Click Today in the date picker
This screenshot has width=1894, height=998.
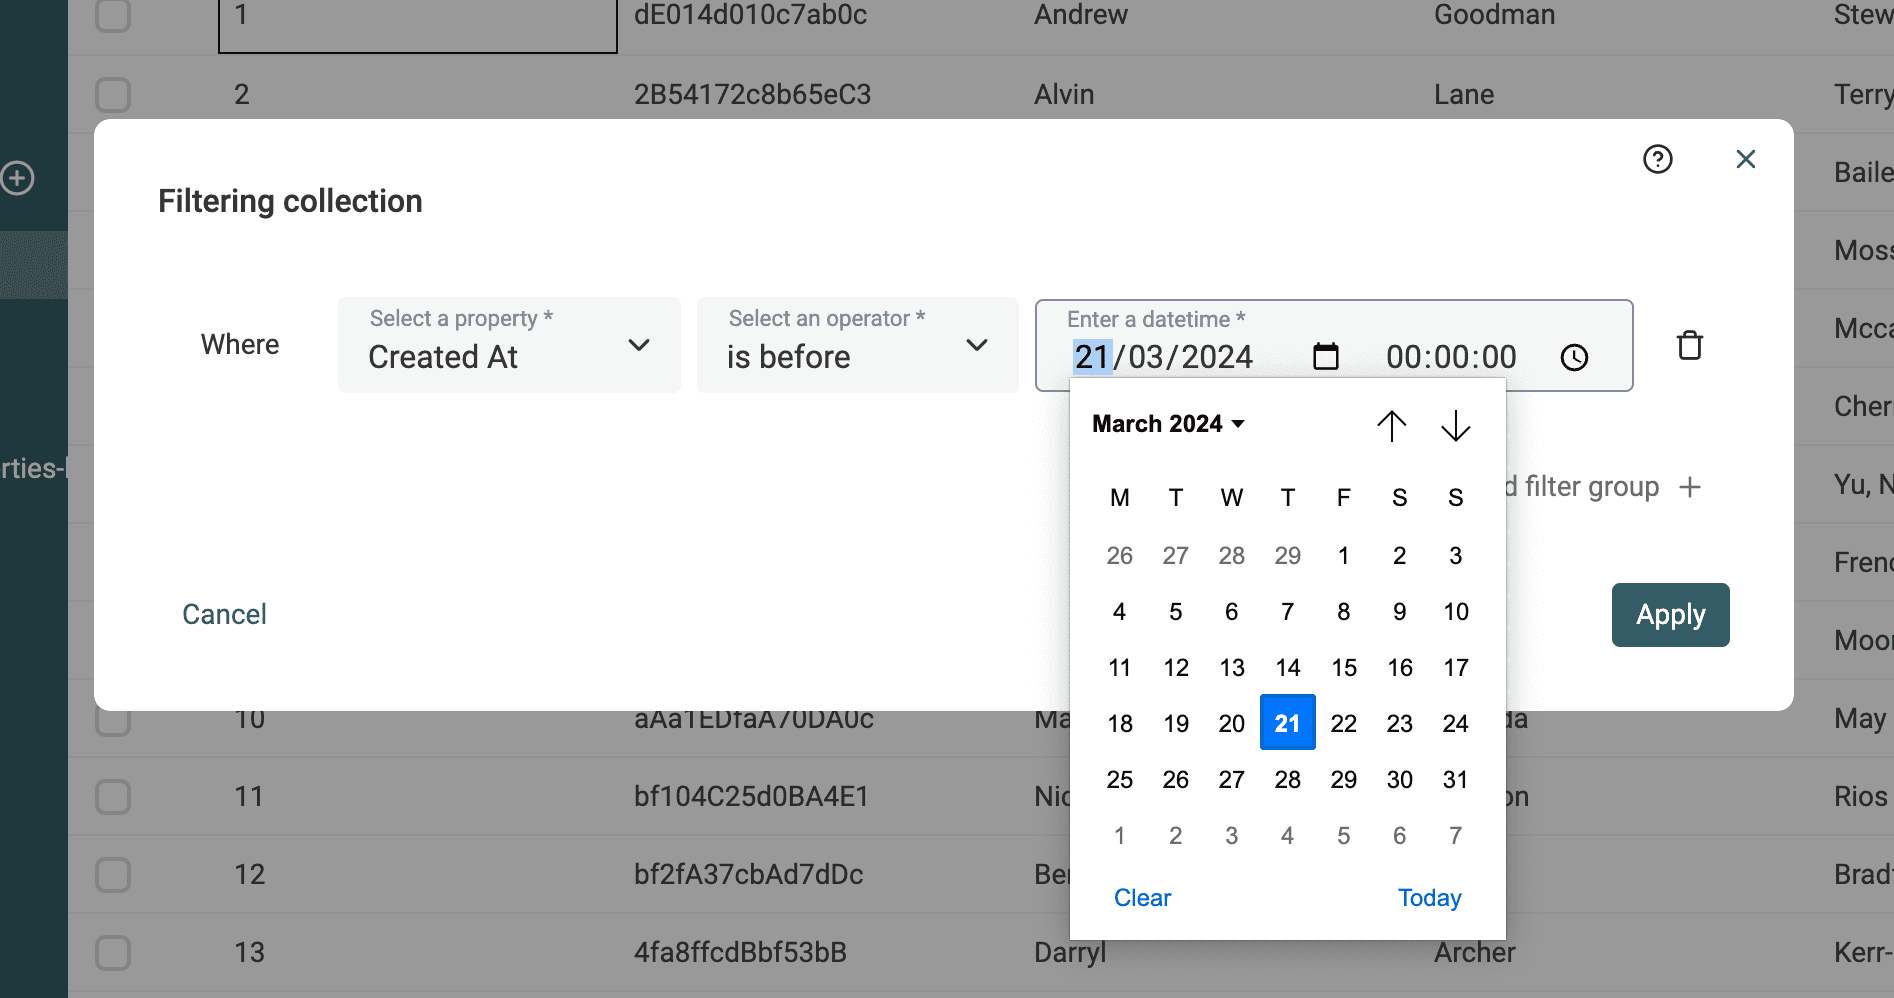coord(1429,898)
